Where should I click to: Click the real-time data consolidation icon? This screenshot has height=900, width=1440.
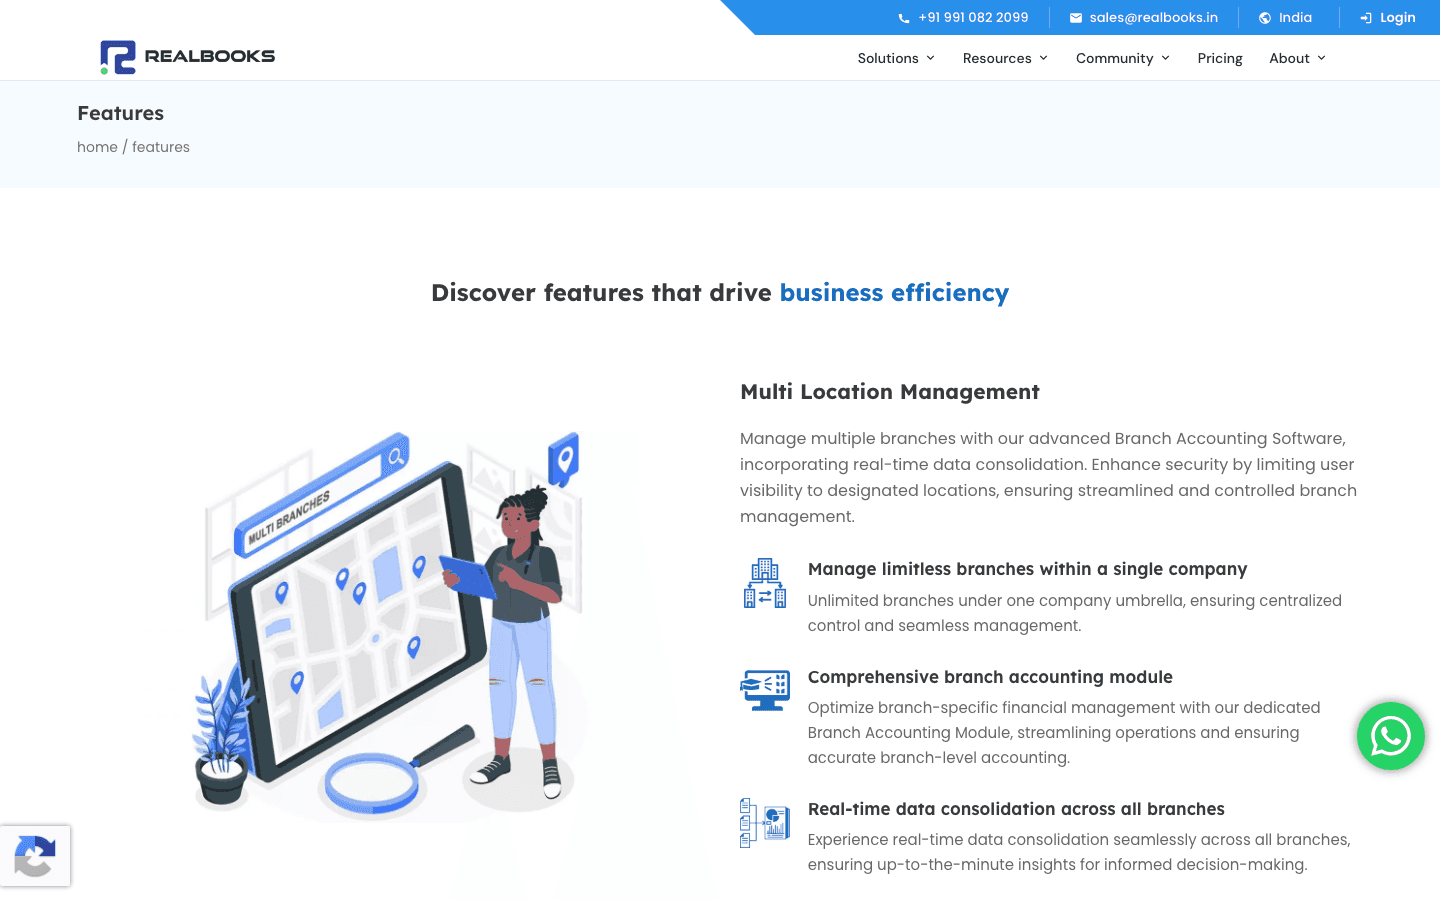pyautogui.click(x=765, y=822)
